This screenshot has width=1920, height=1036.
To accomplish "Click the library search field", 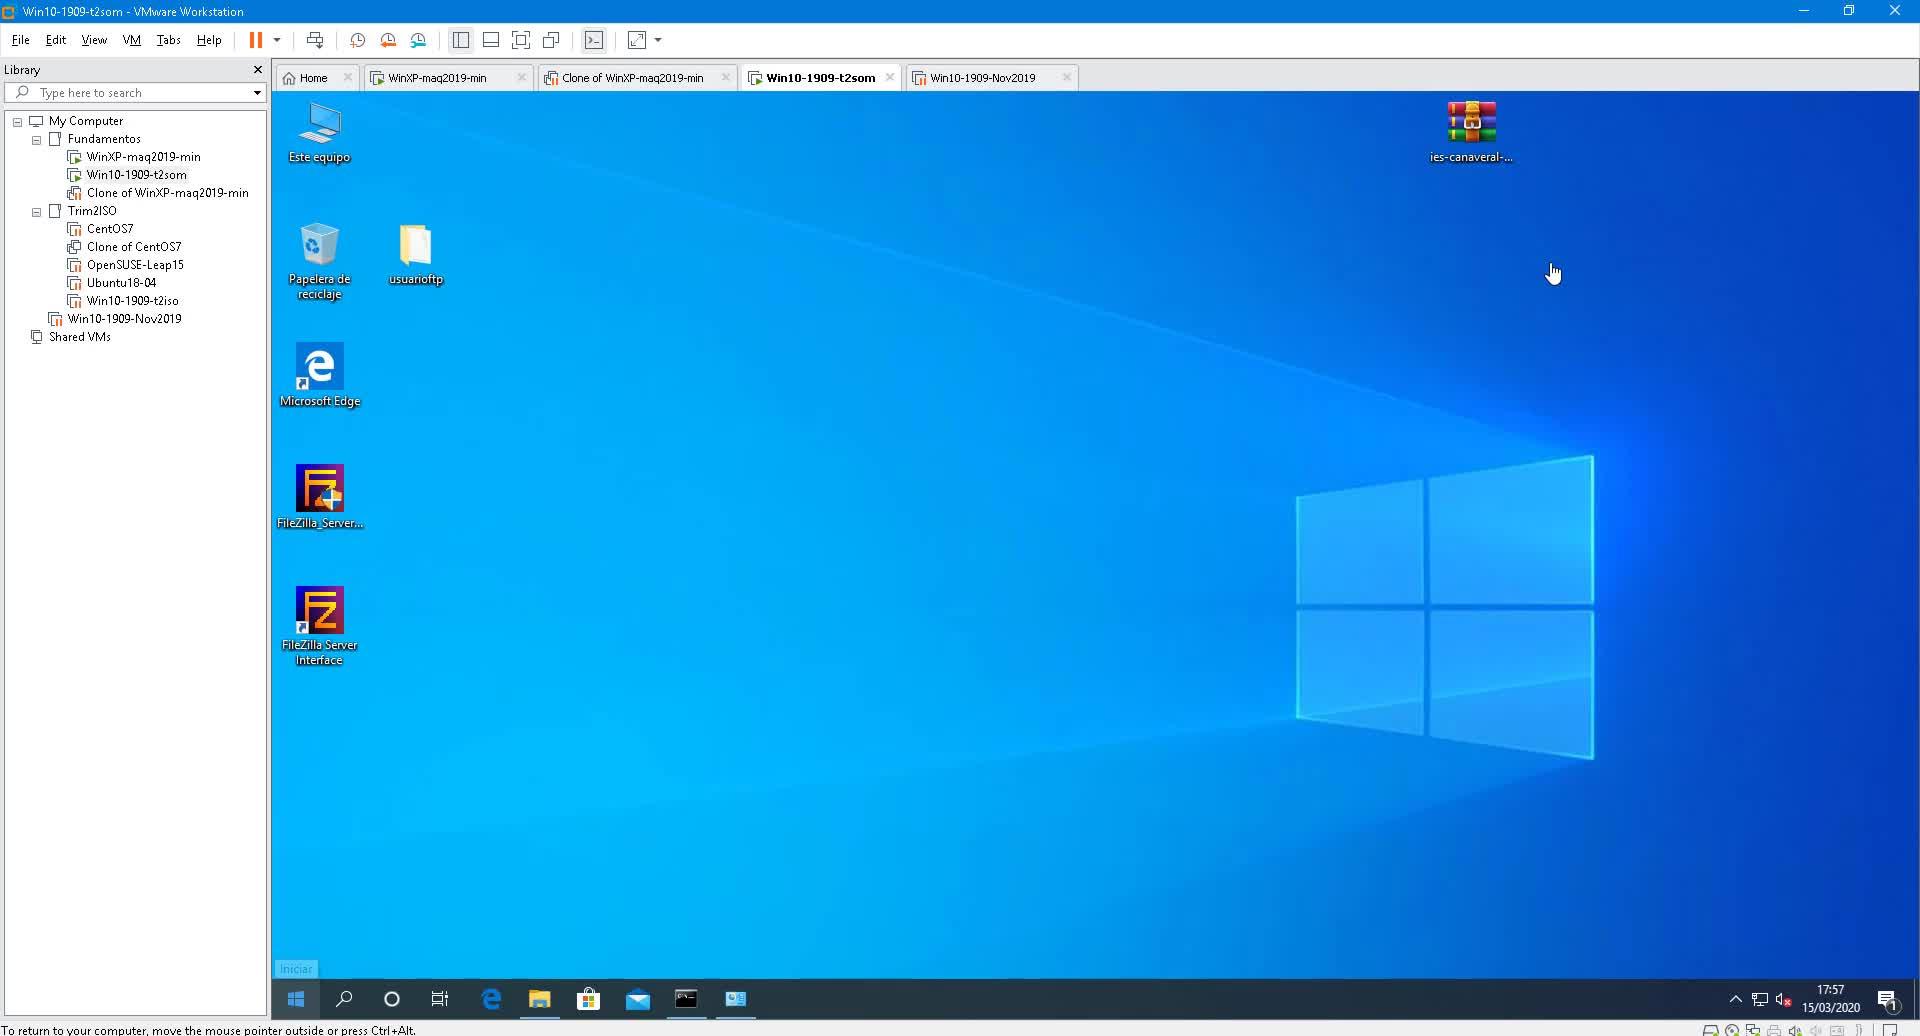I will coord(135,93).
